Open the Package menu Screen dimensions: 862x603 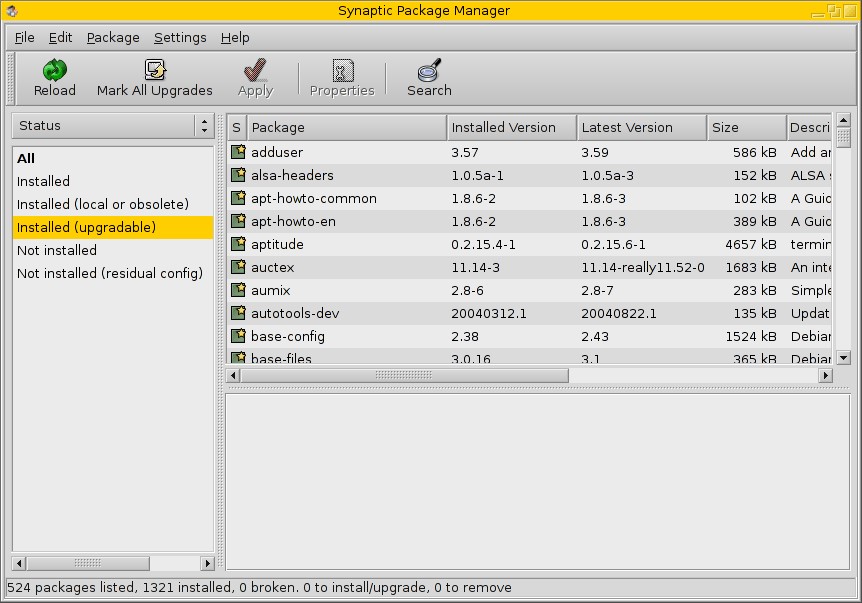(113, 38)
